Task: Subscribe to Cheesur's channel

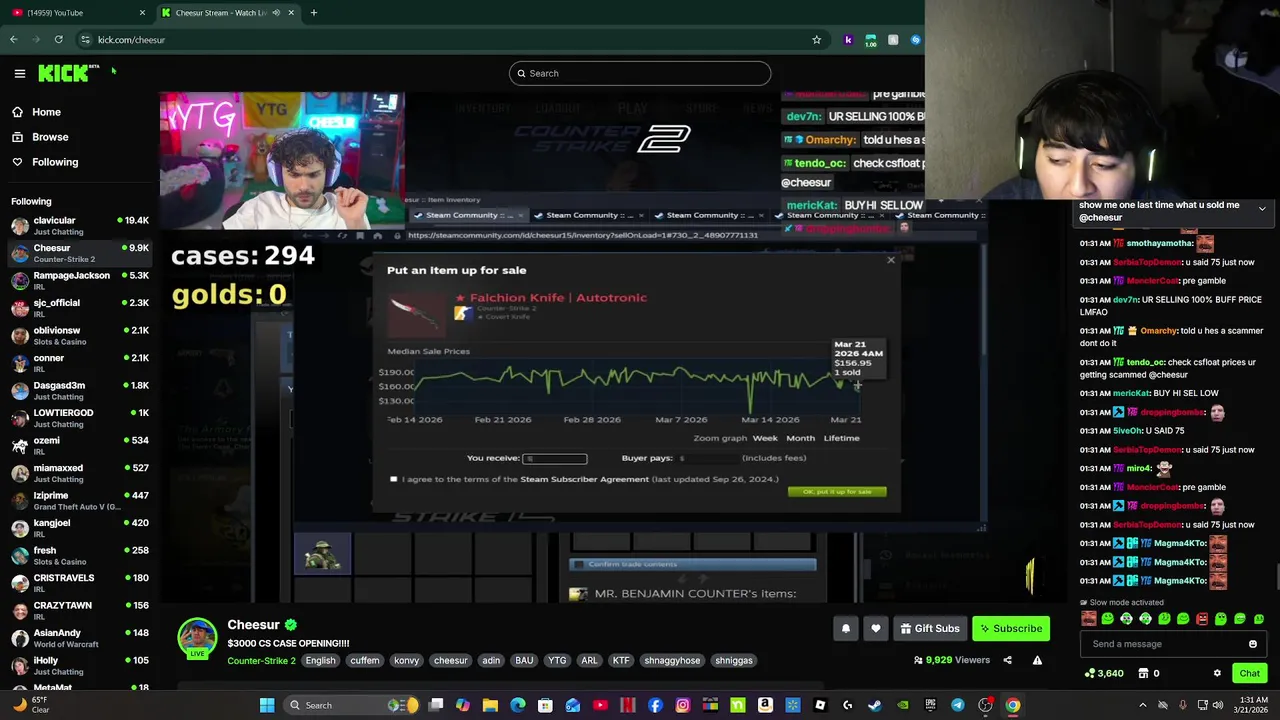Action: coord(1011,628)
